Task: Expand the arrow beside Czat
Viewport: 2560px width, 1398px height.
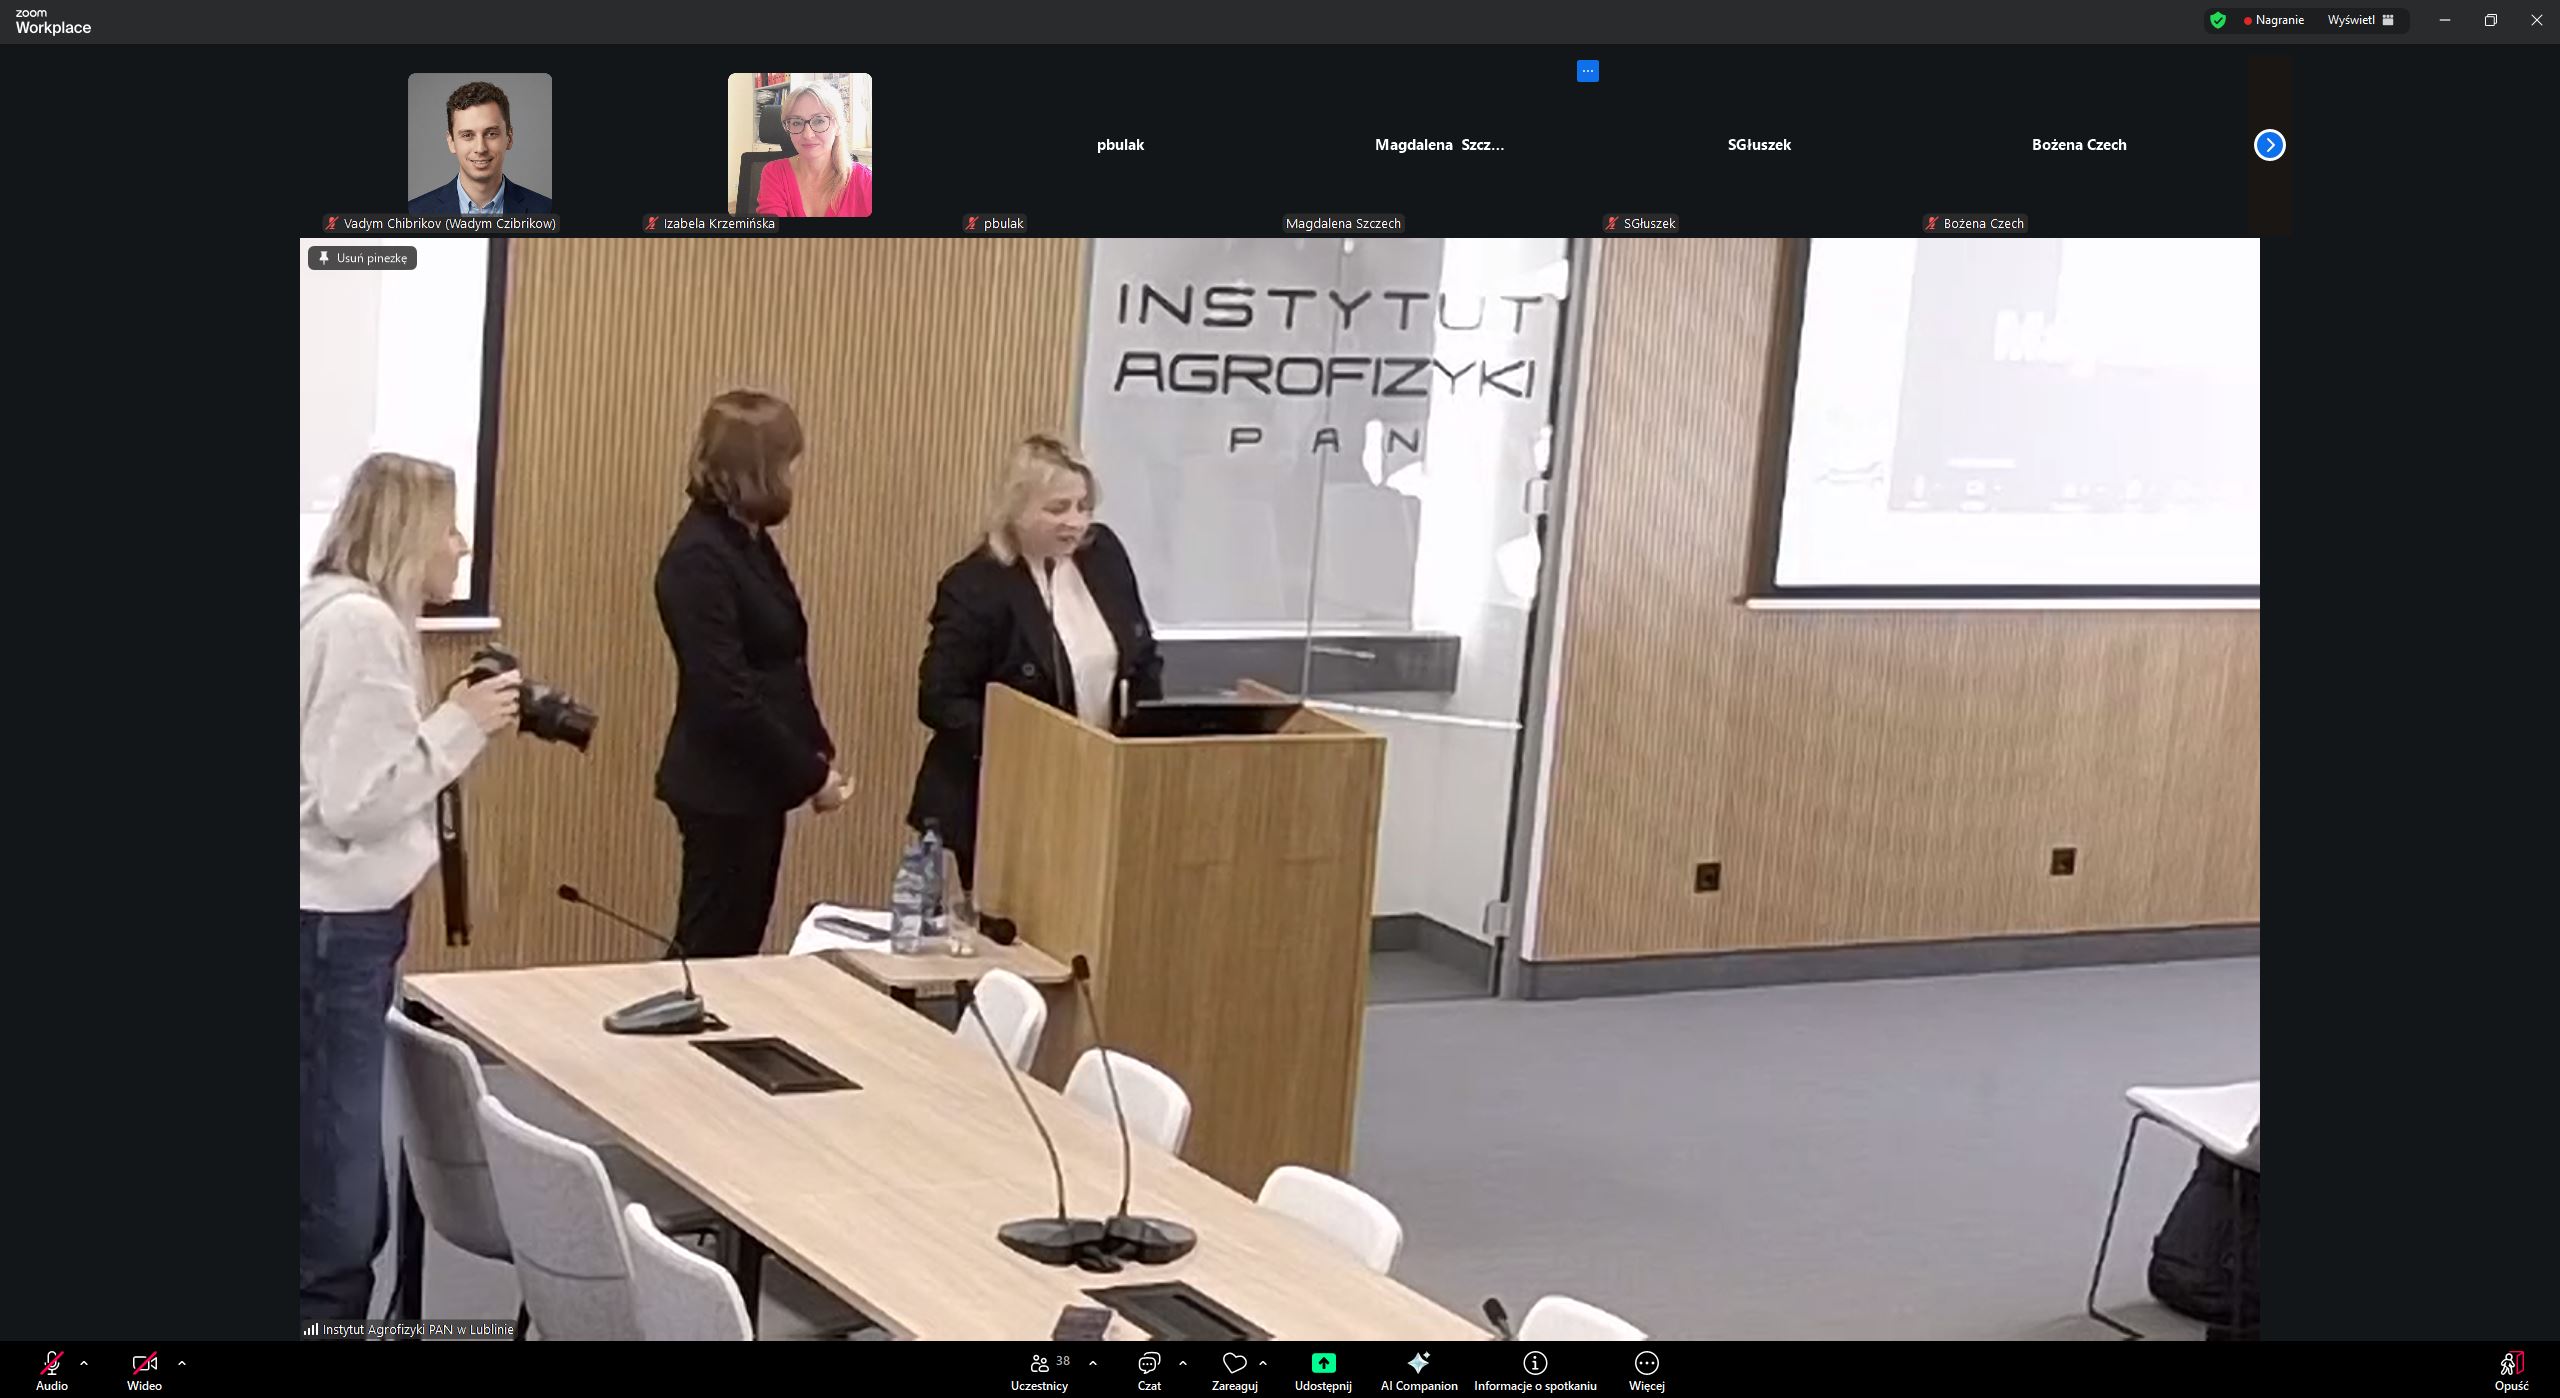Action: pos(1183,1363)
